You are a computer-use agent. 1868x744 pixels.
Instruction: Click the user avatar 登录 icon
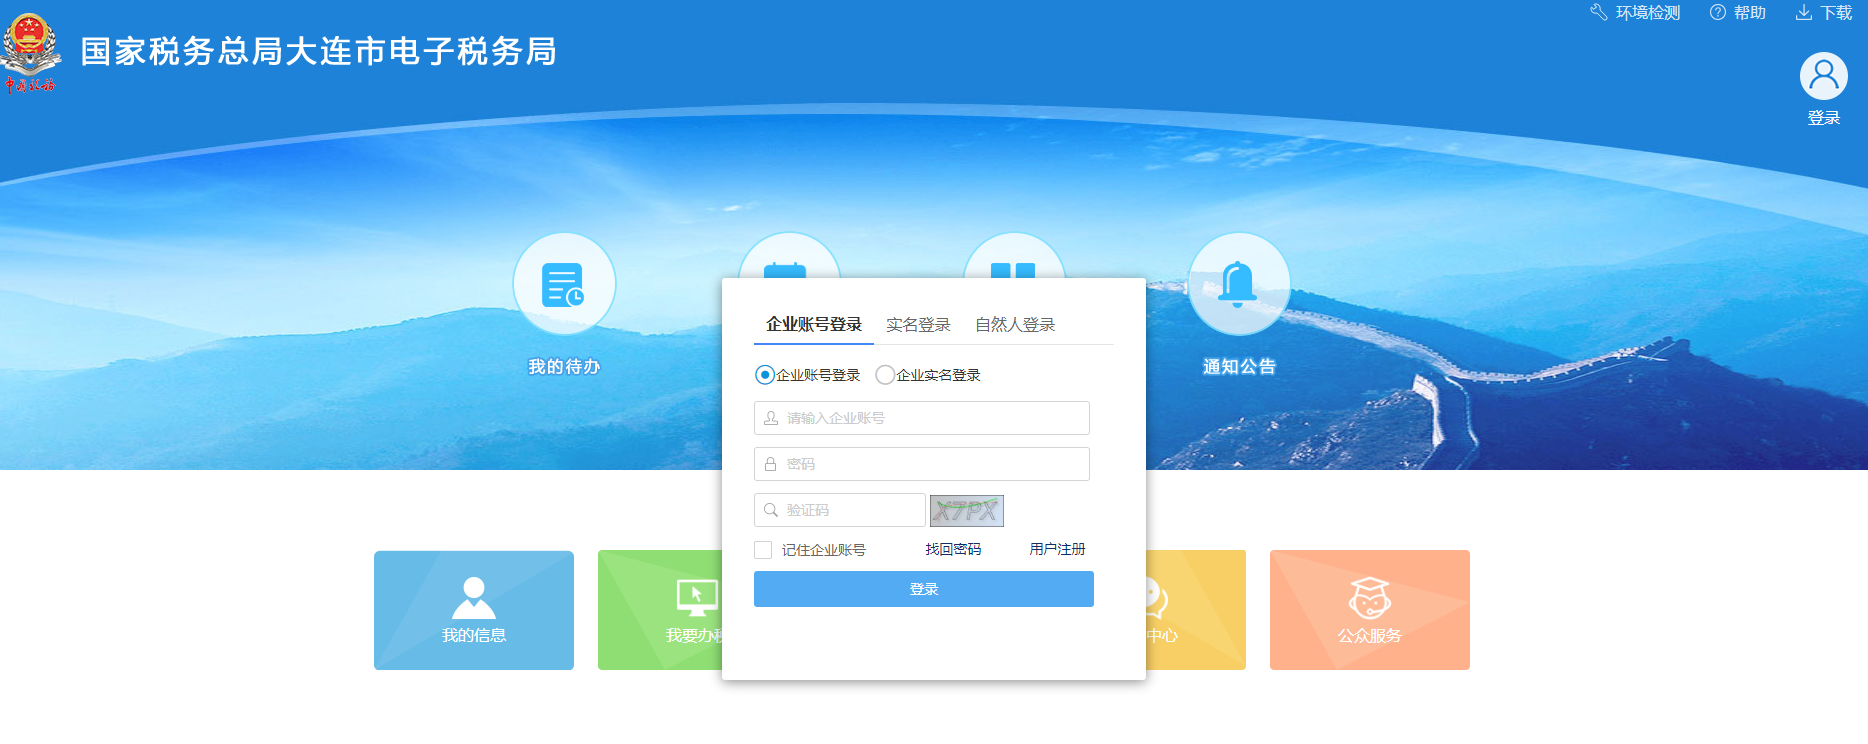tap(1823, 76)
